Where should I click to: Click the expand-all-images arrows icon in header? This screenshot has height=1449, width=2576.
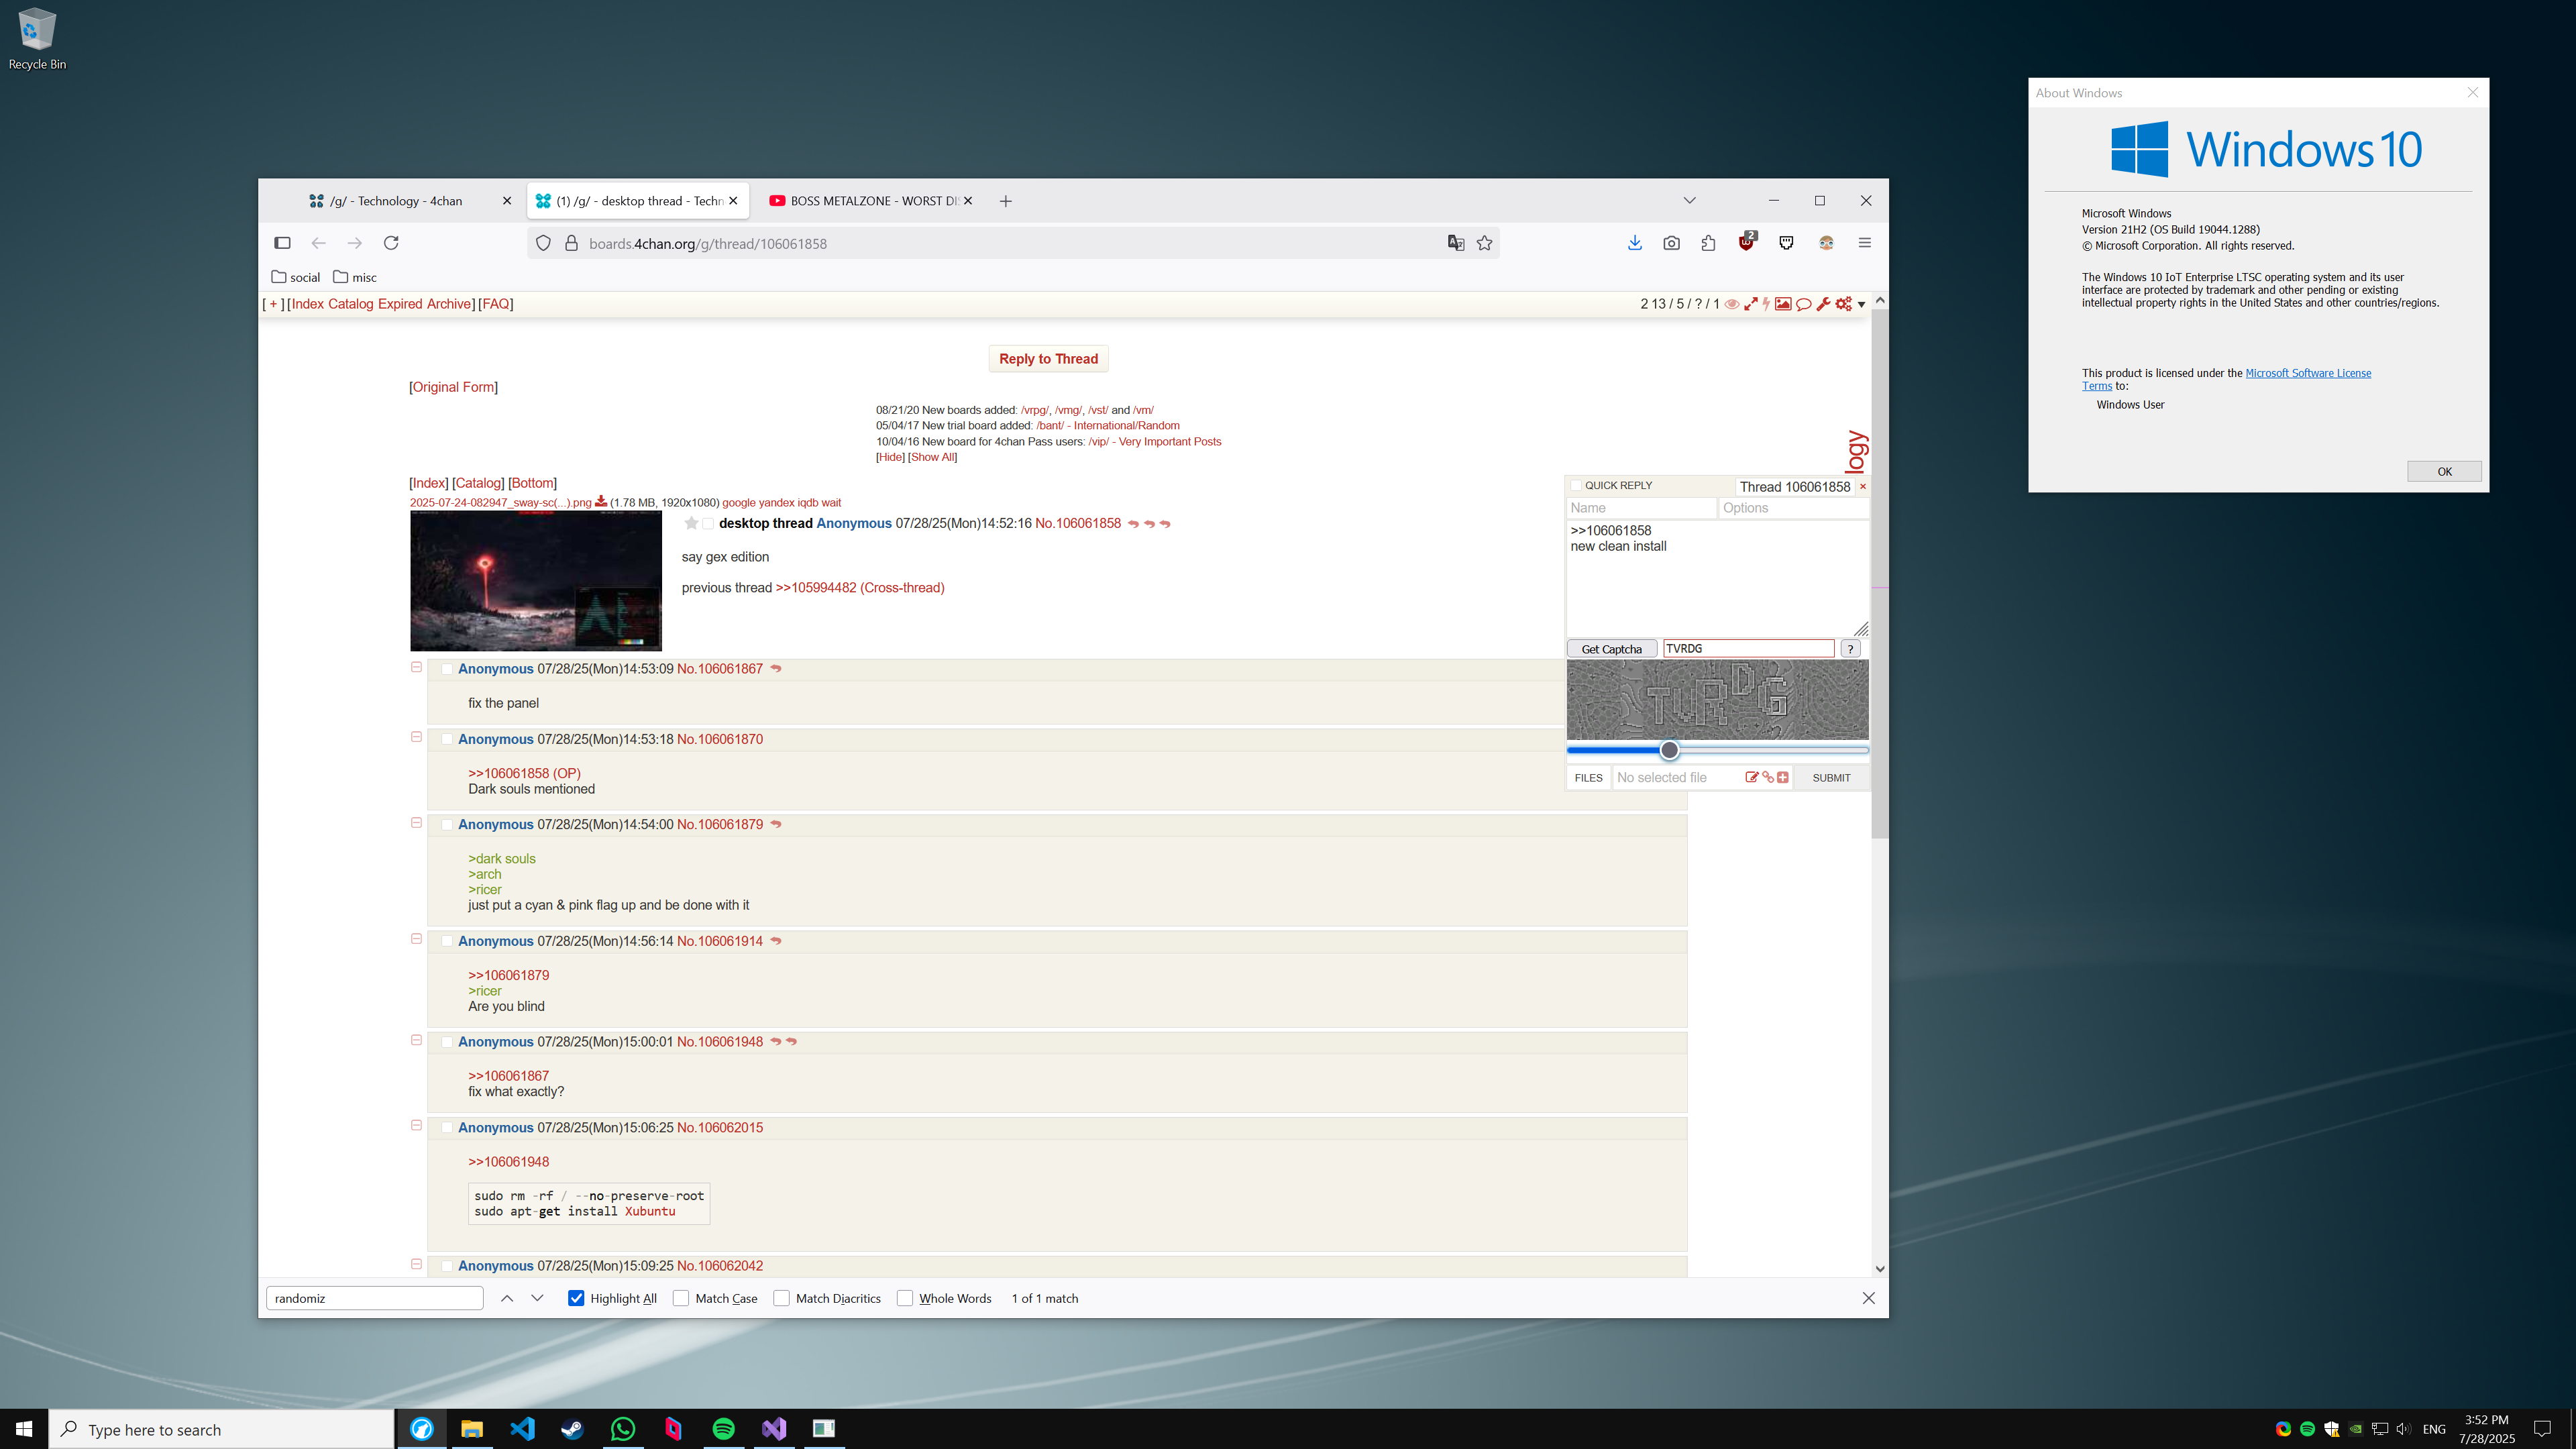[x=1751, y=304]
